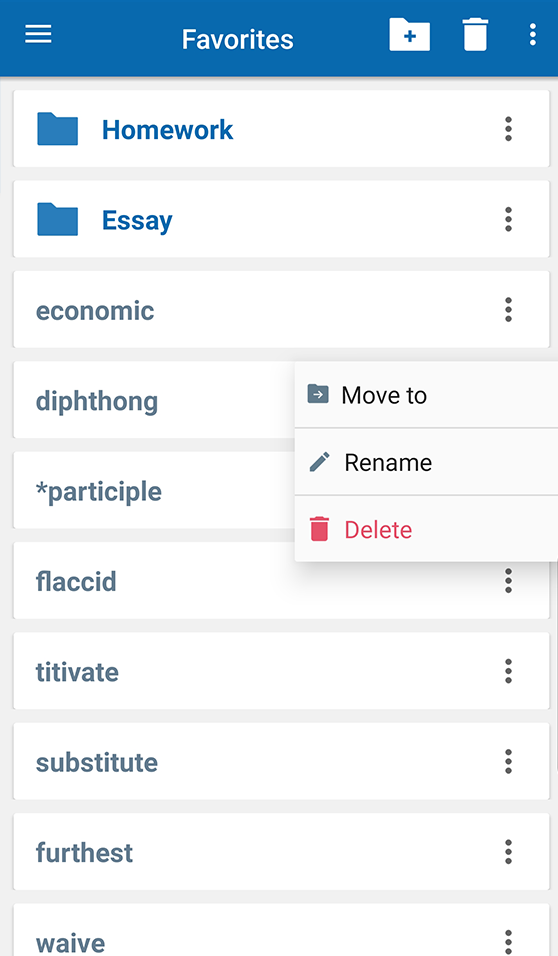Click the red trash icon beside Delete
Screen dimensions: 558x956
coord(319,529)
